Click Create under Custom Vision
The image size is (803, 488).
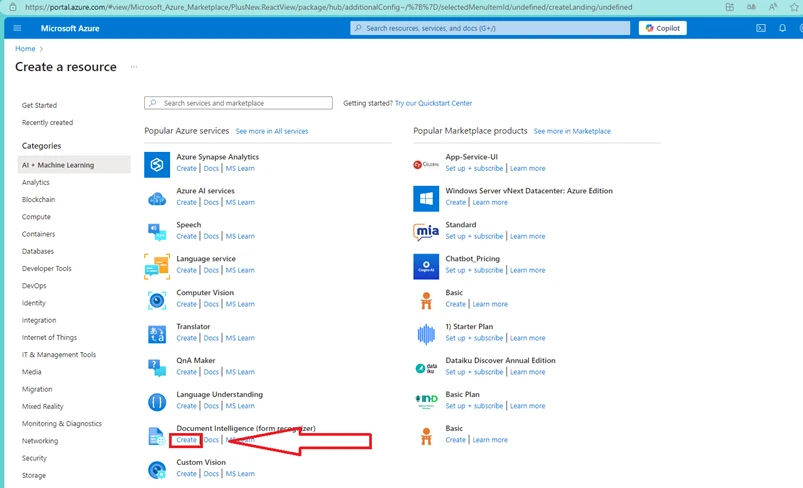(186, 474)
